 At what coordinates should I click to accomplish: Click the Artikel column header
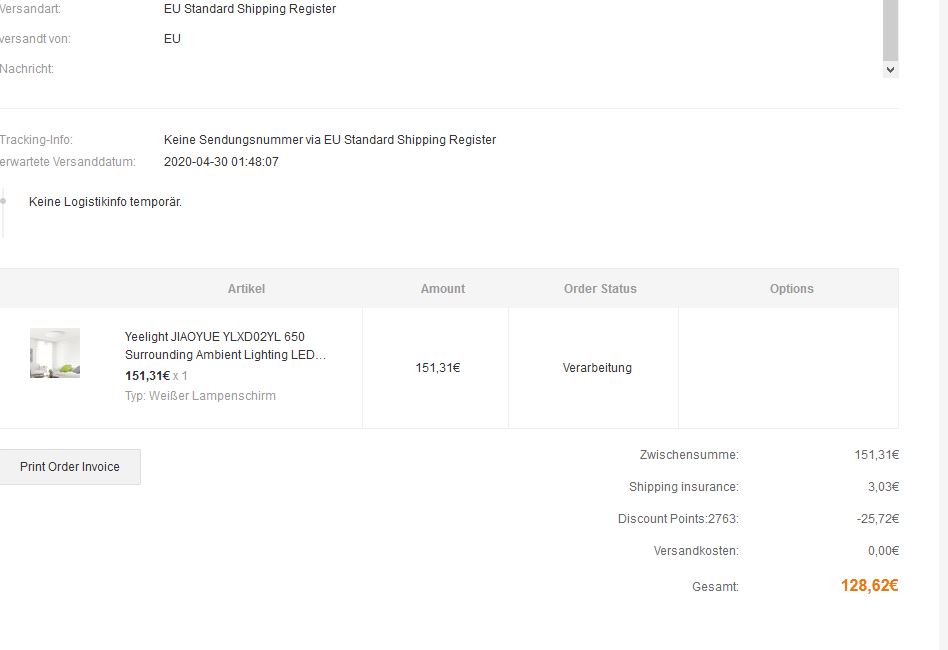(246, 289)
